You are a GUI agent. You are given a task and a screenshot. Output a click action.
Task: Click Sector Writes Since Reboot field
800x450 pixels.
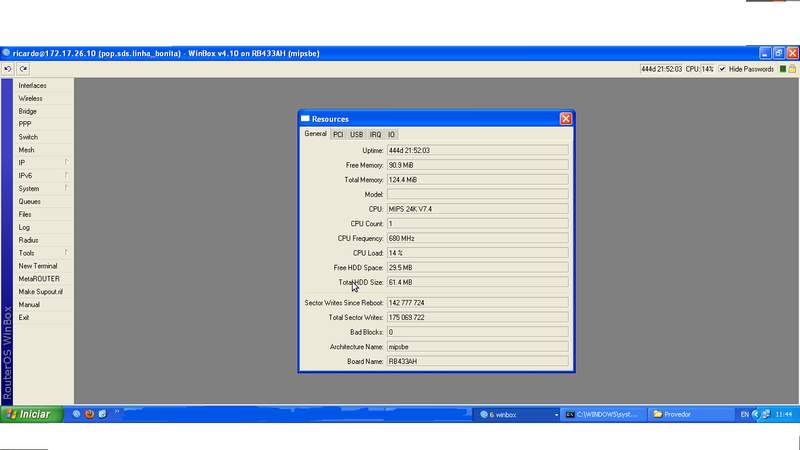(x=478, y=303)
